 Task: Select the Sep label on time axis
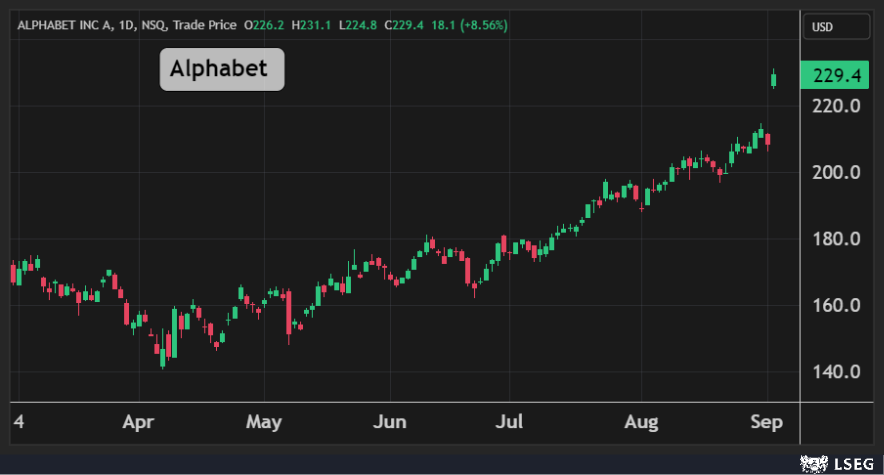point(767,422)
